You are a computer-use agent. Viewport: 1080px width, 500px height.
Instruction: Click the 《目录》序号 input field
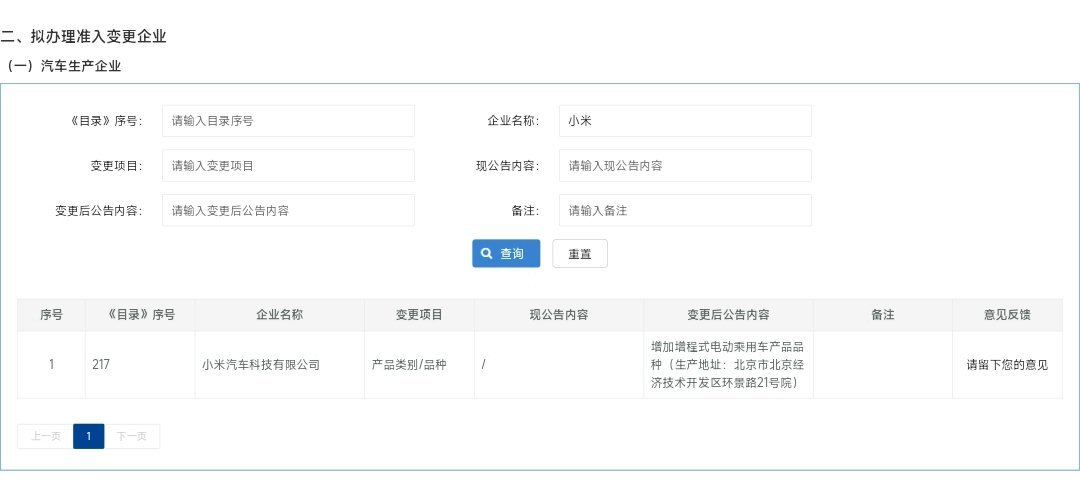[x=288, y=121]
